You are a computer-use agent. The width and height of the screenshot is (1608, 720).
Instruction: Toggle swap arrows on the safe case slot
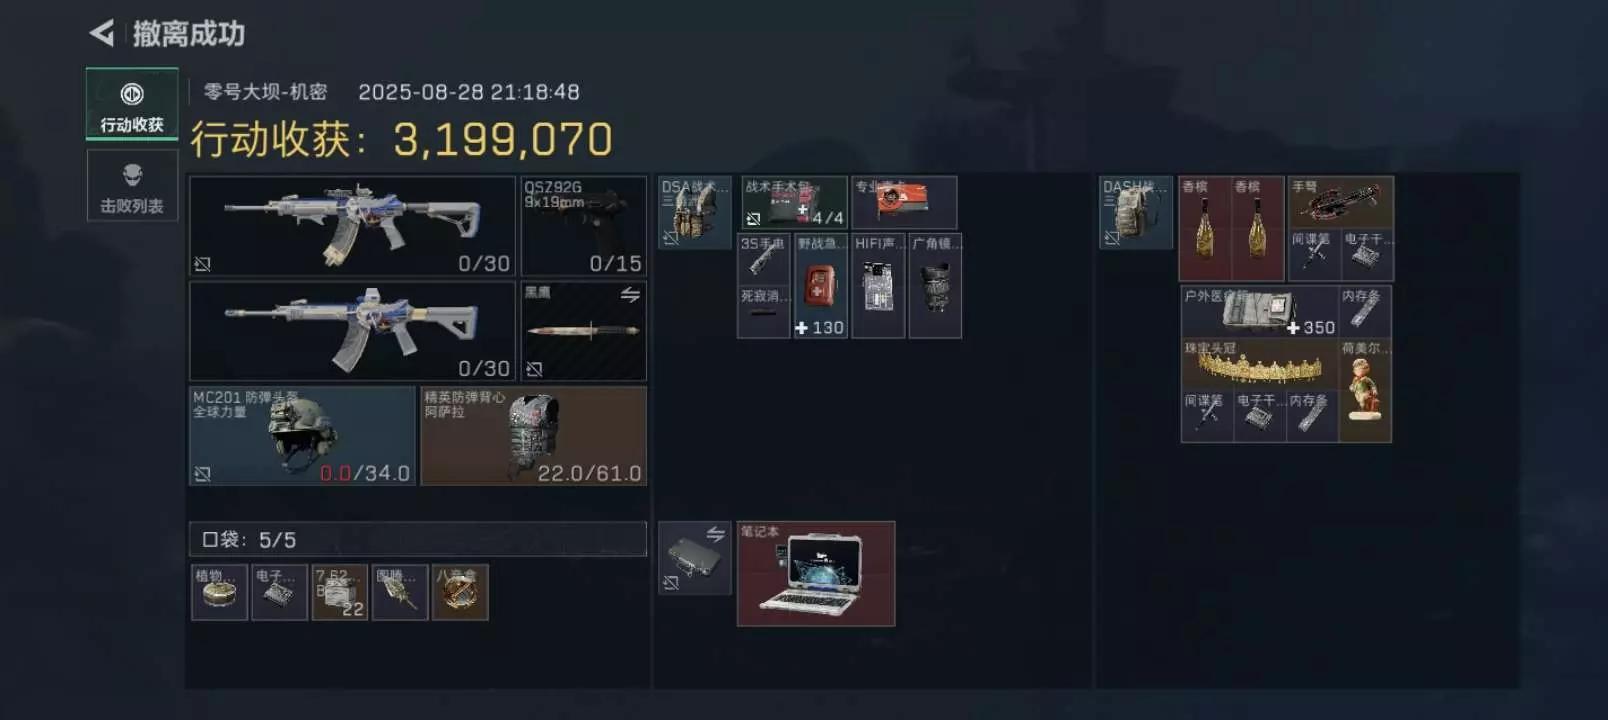(x=716, y=534)
